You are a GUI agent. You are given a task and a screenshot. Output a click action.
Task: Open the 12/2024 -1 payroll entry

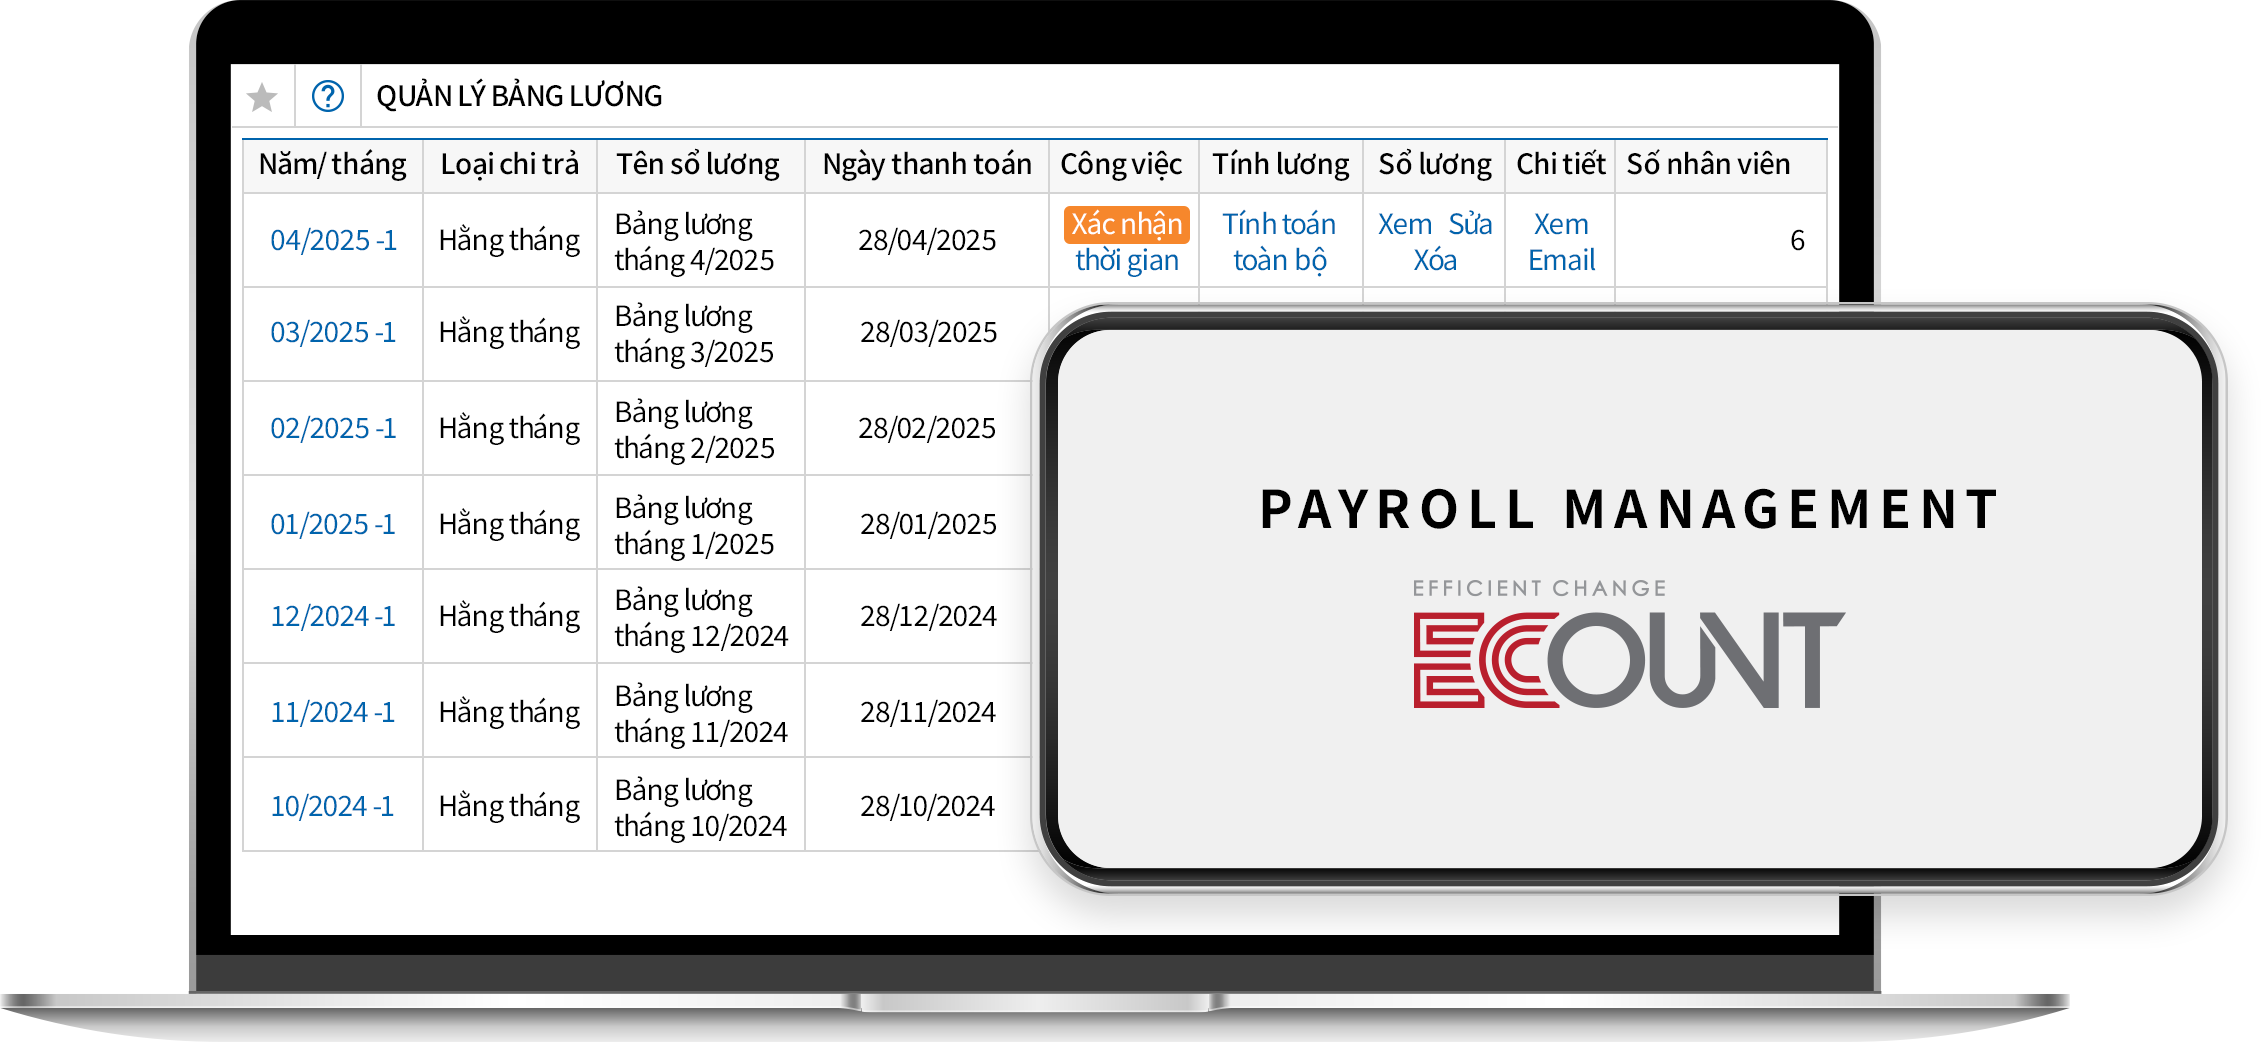coord(333,617)
